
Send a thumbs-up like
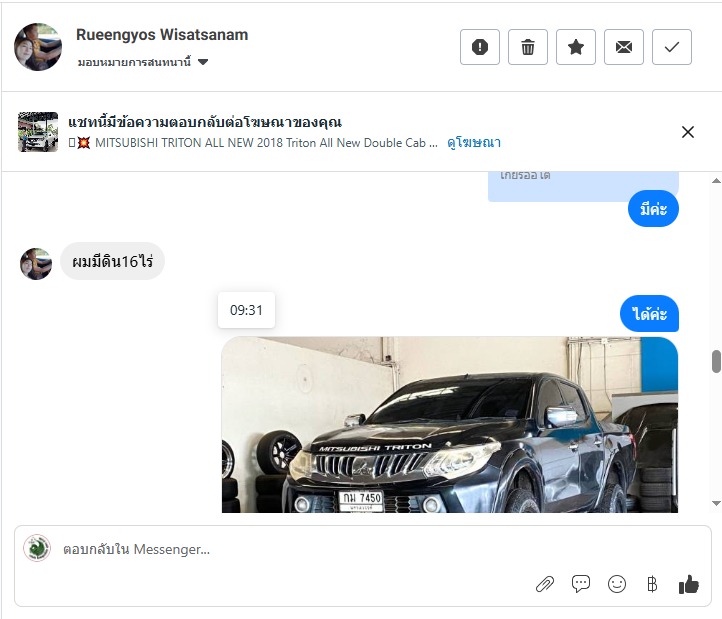(x=688, y=585)
